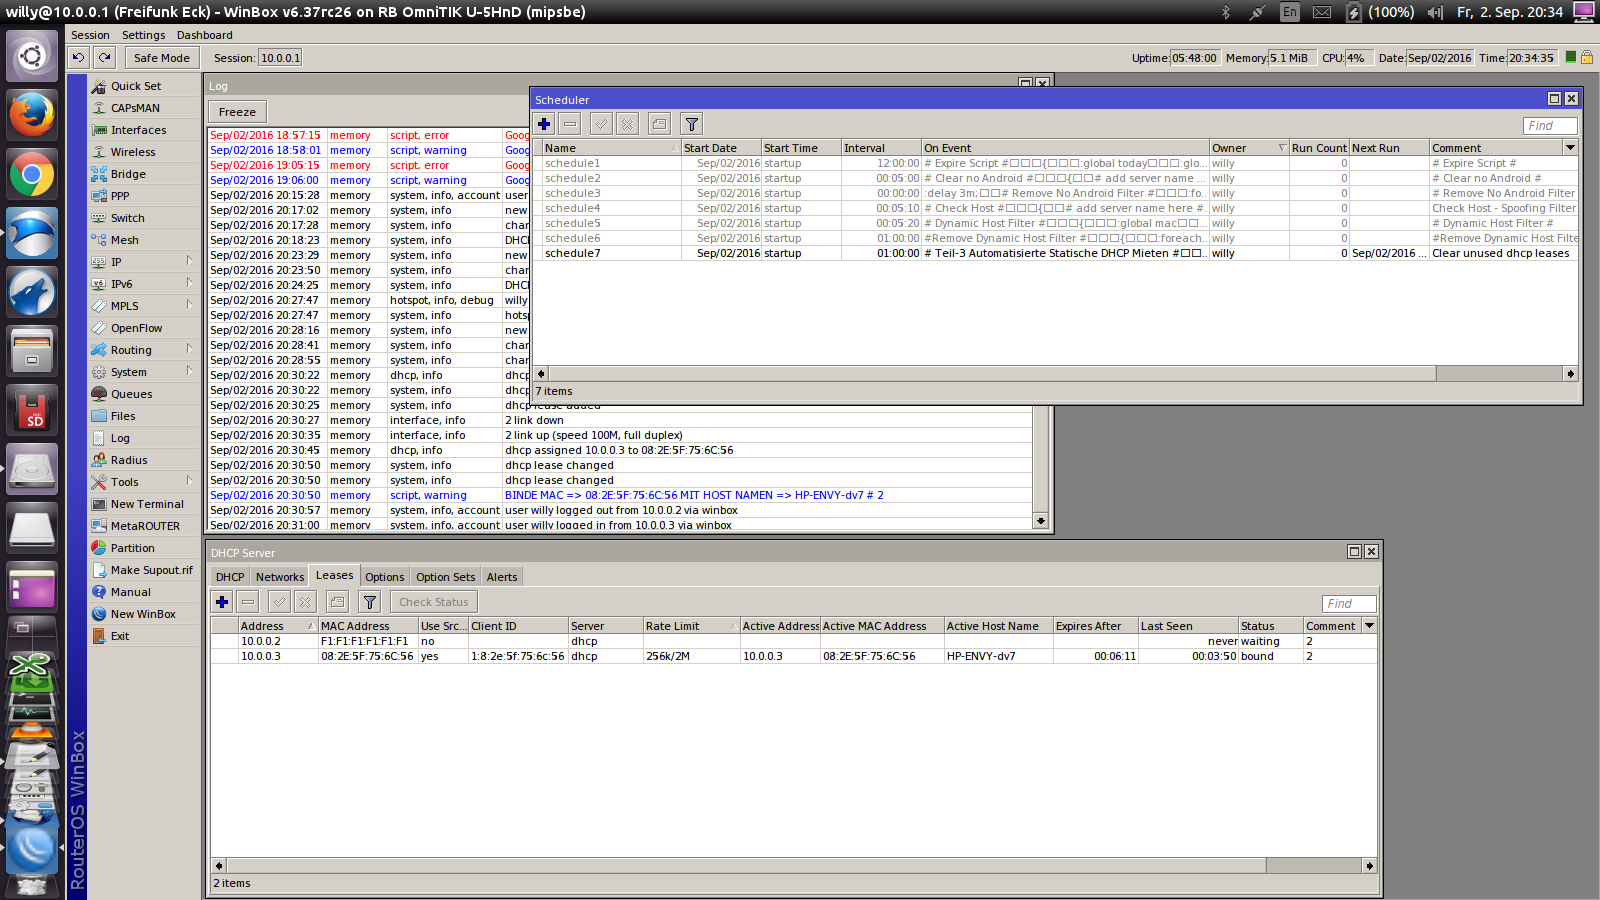Viewport: 1600px width, 900px height.
Task: Focus the Find field in DHCP Server
Action: coord(1349,604)
